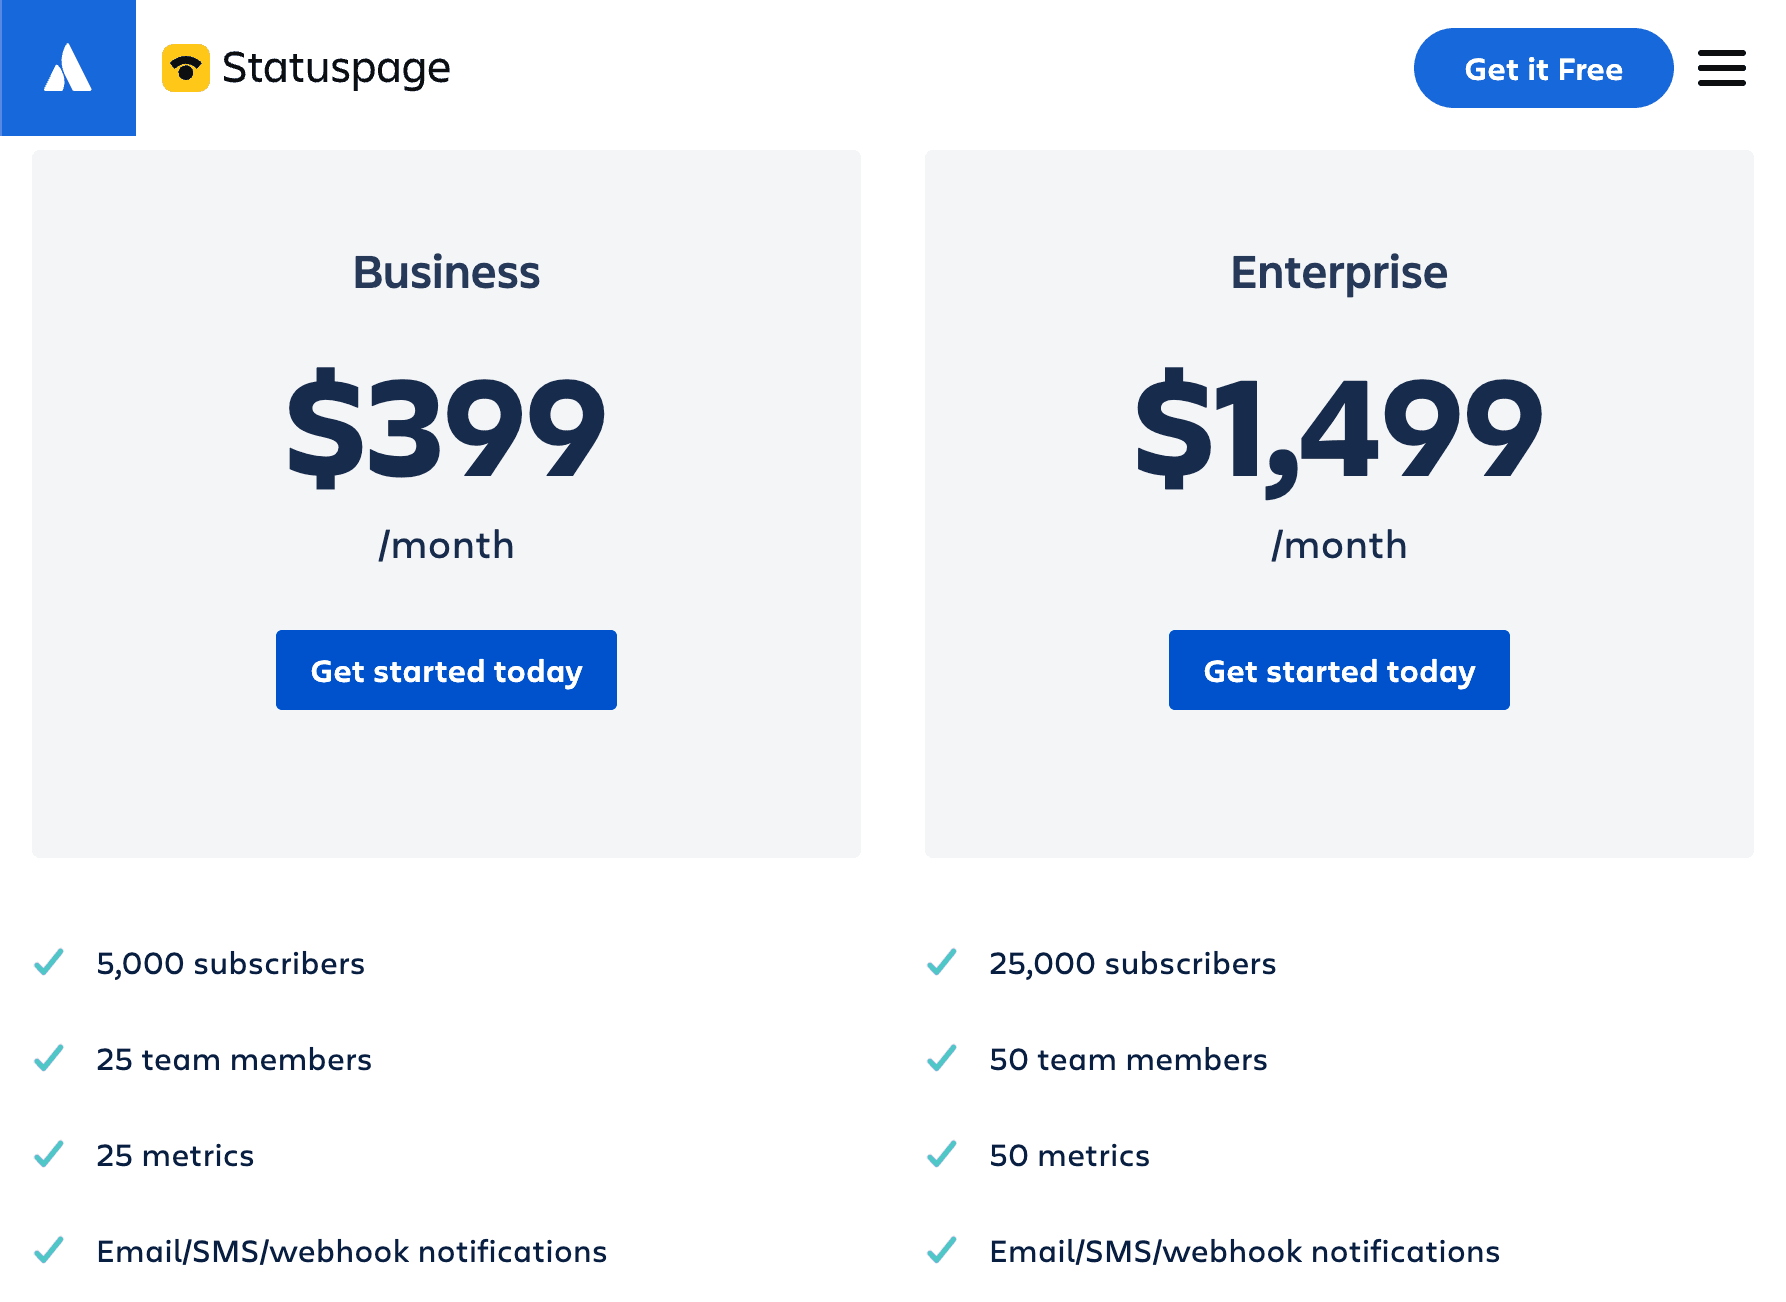Click the checkmark beside 50 team members
1786x1302 pixels.
point(941,1059)
